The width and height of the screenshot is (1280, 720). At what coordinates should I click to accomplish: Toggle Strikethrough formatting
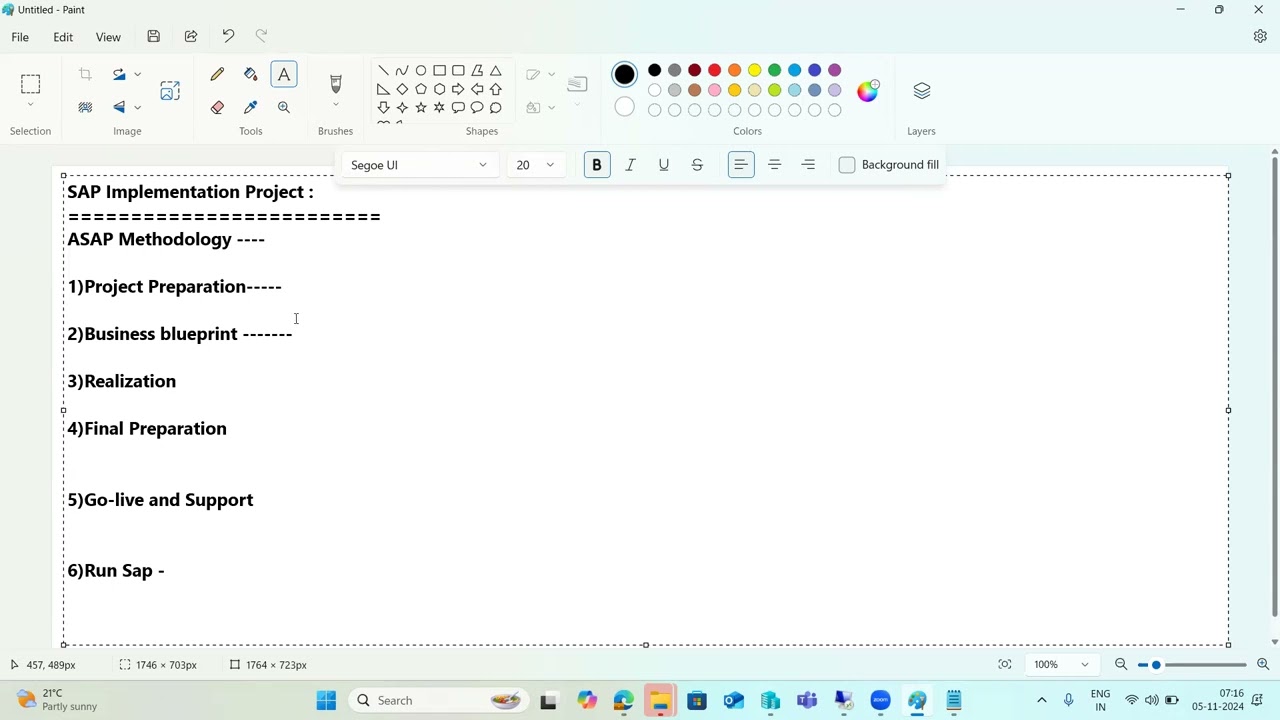pyautogui.click(x=697, y=165)
